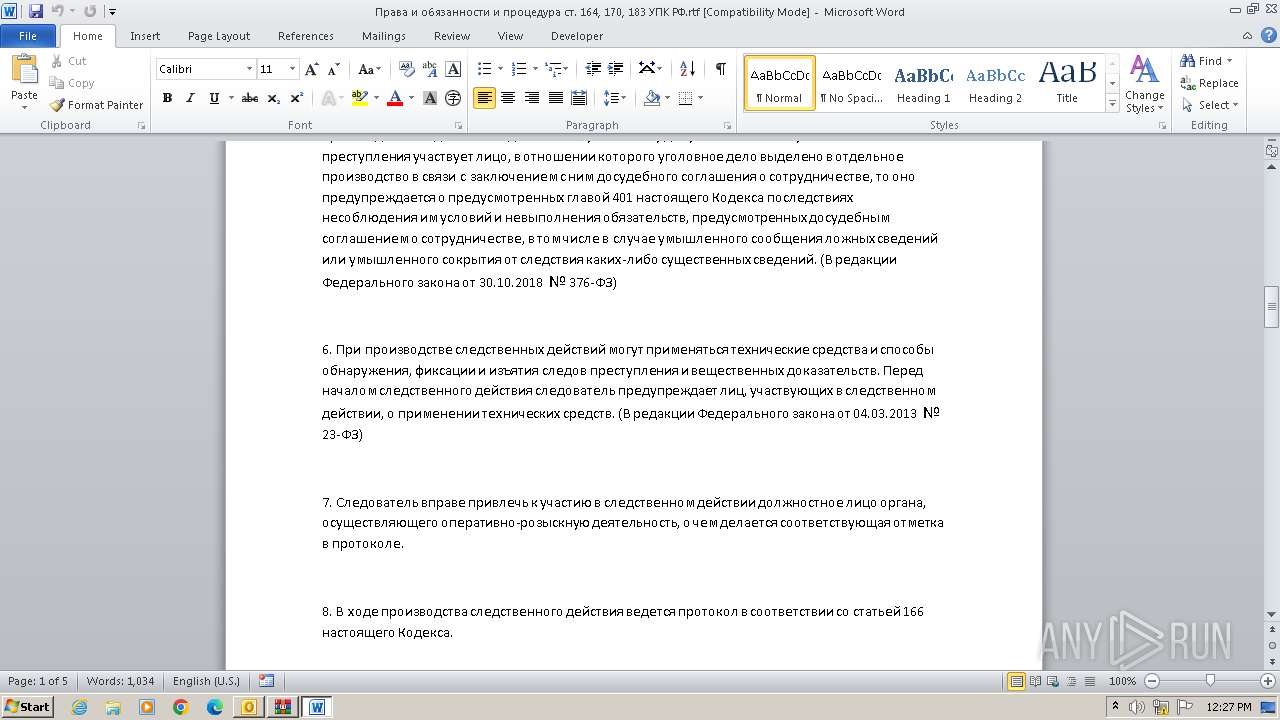1280x720 pixels.
Task: Increase paragraph indent
Action: coord(617,69)
